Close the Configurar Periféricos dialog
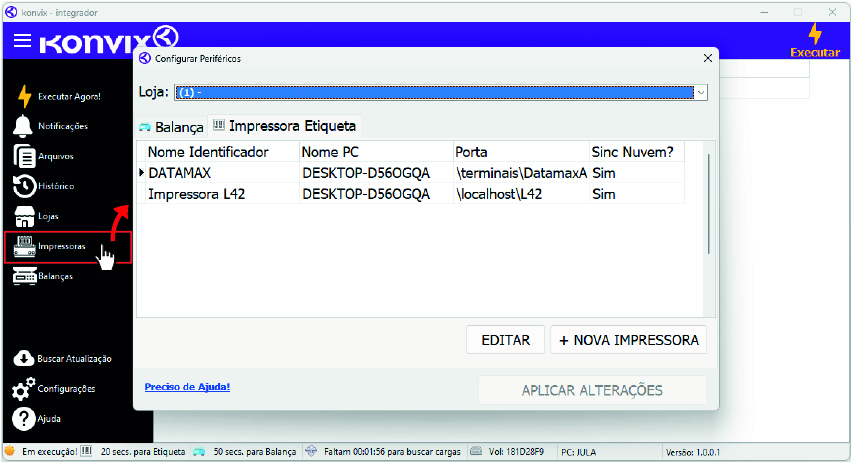The width and height of the screenshot is (852, 464). tap(707, 58)
